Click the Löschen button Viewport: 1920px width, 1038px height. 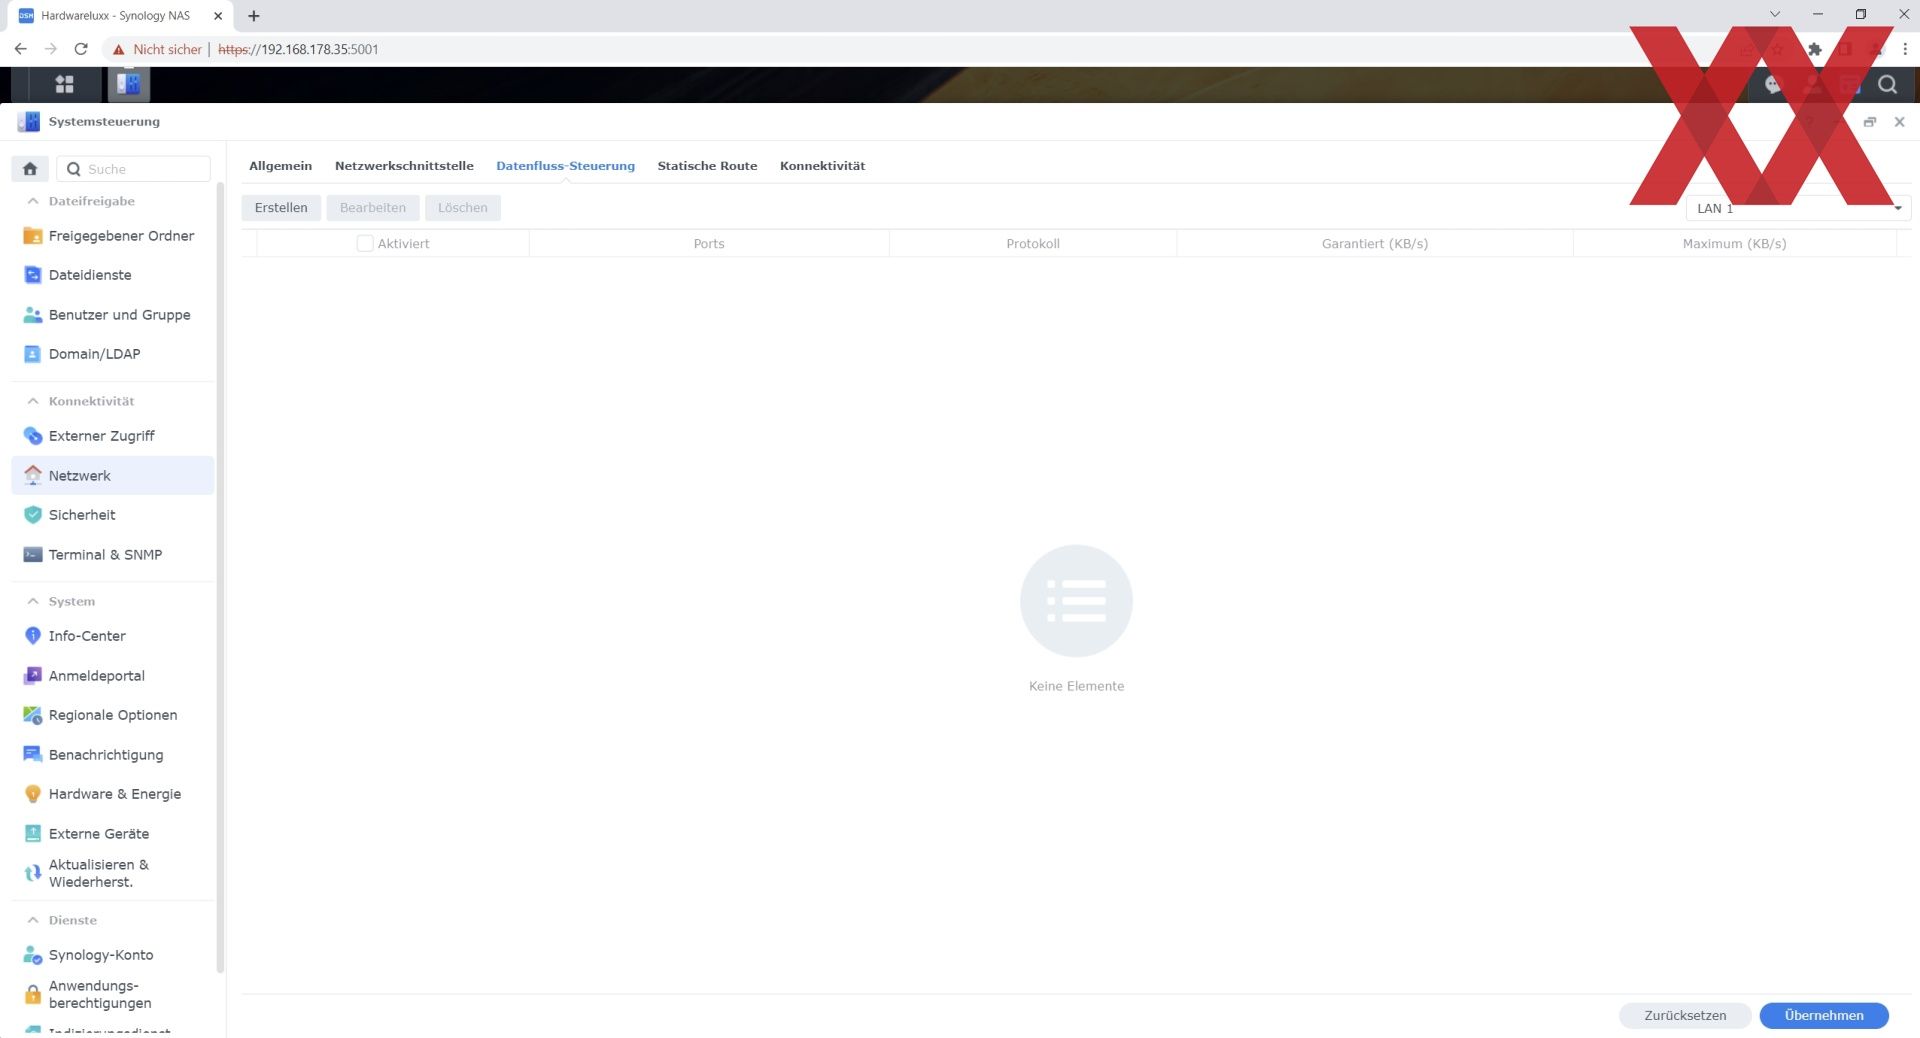click(x=463, y=208)
